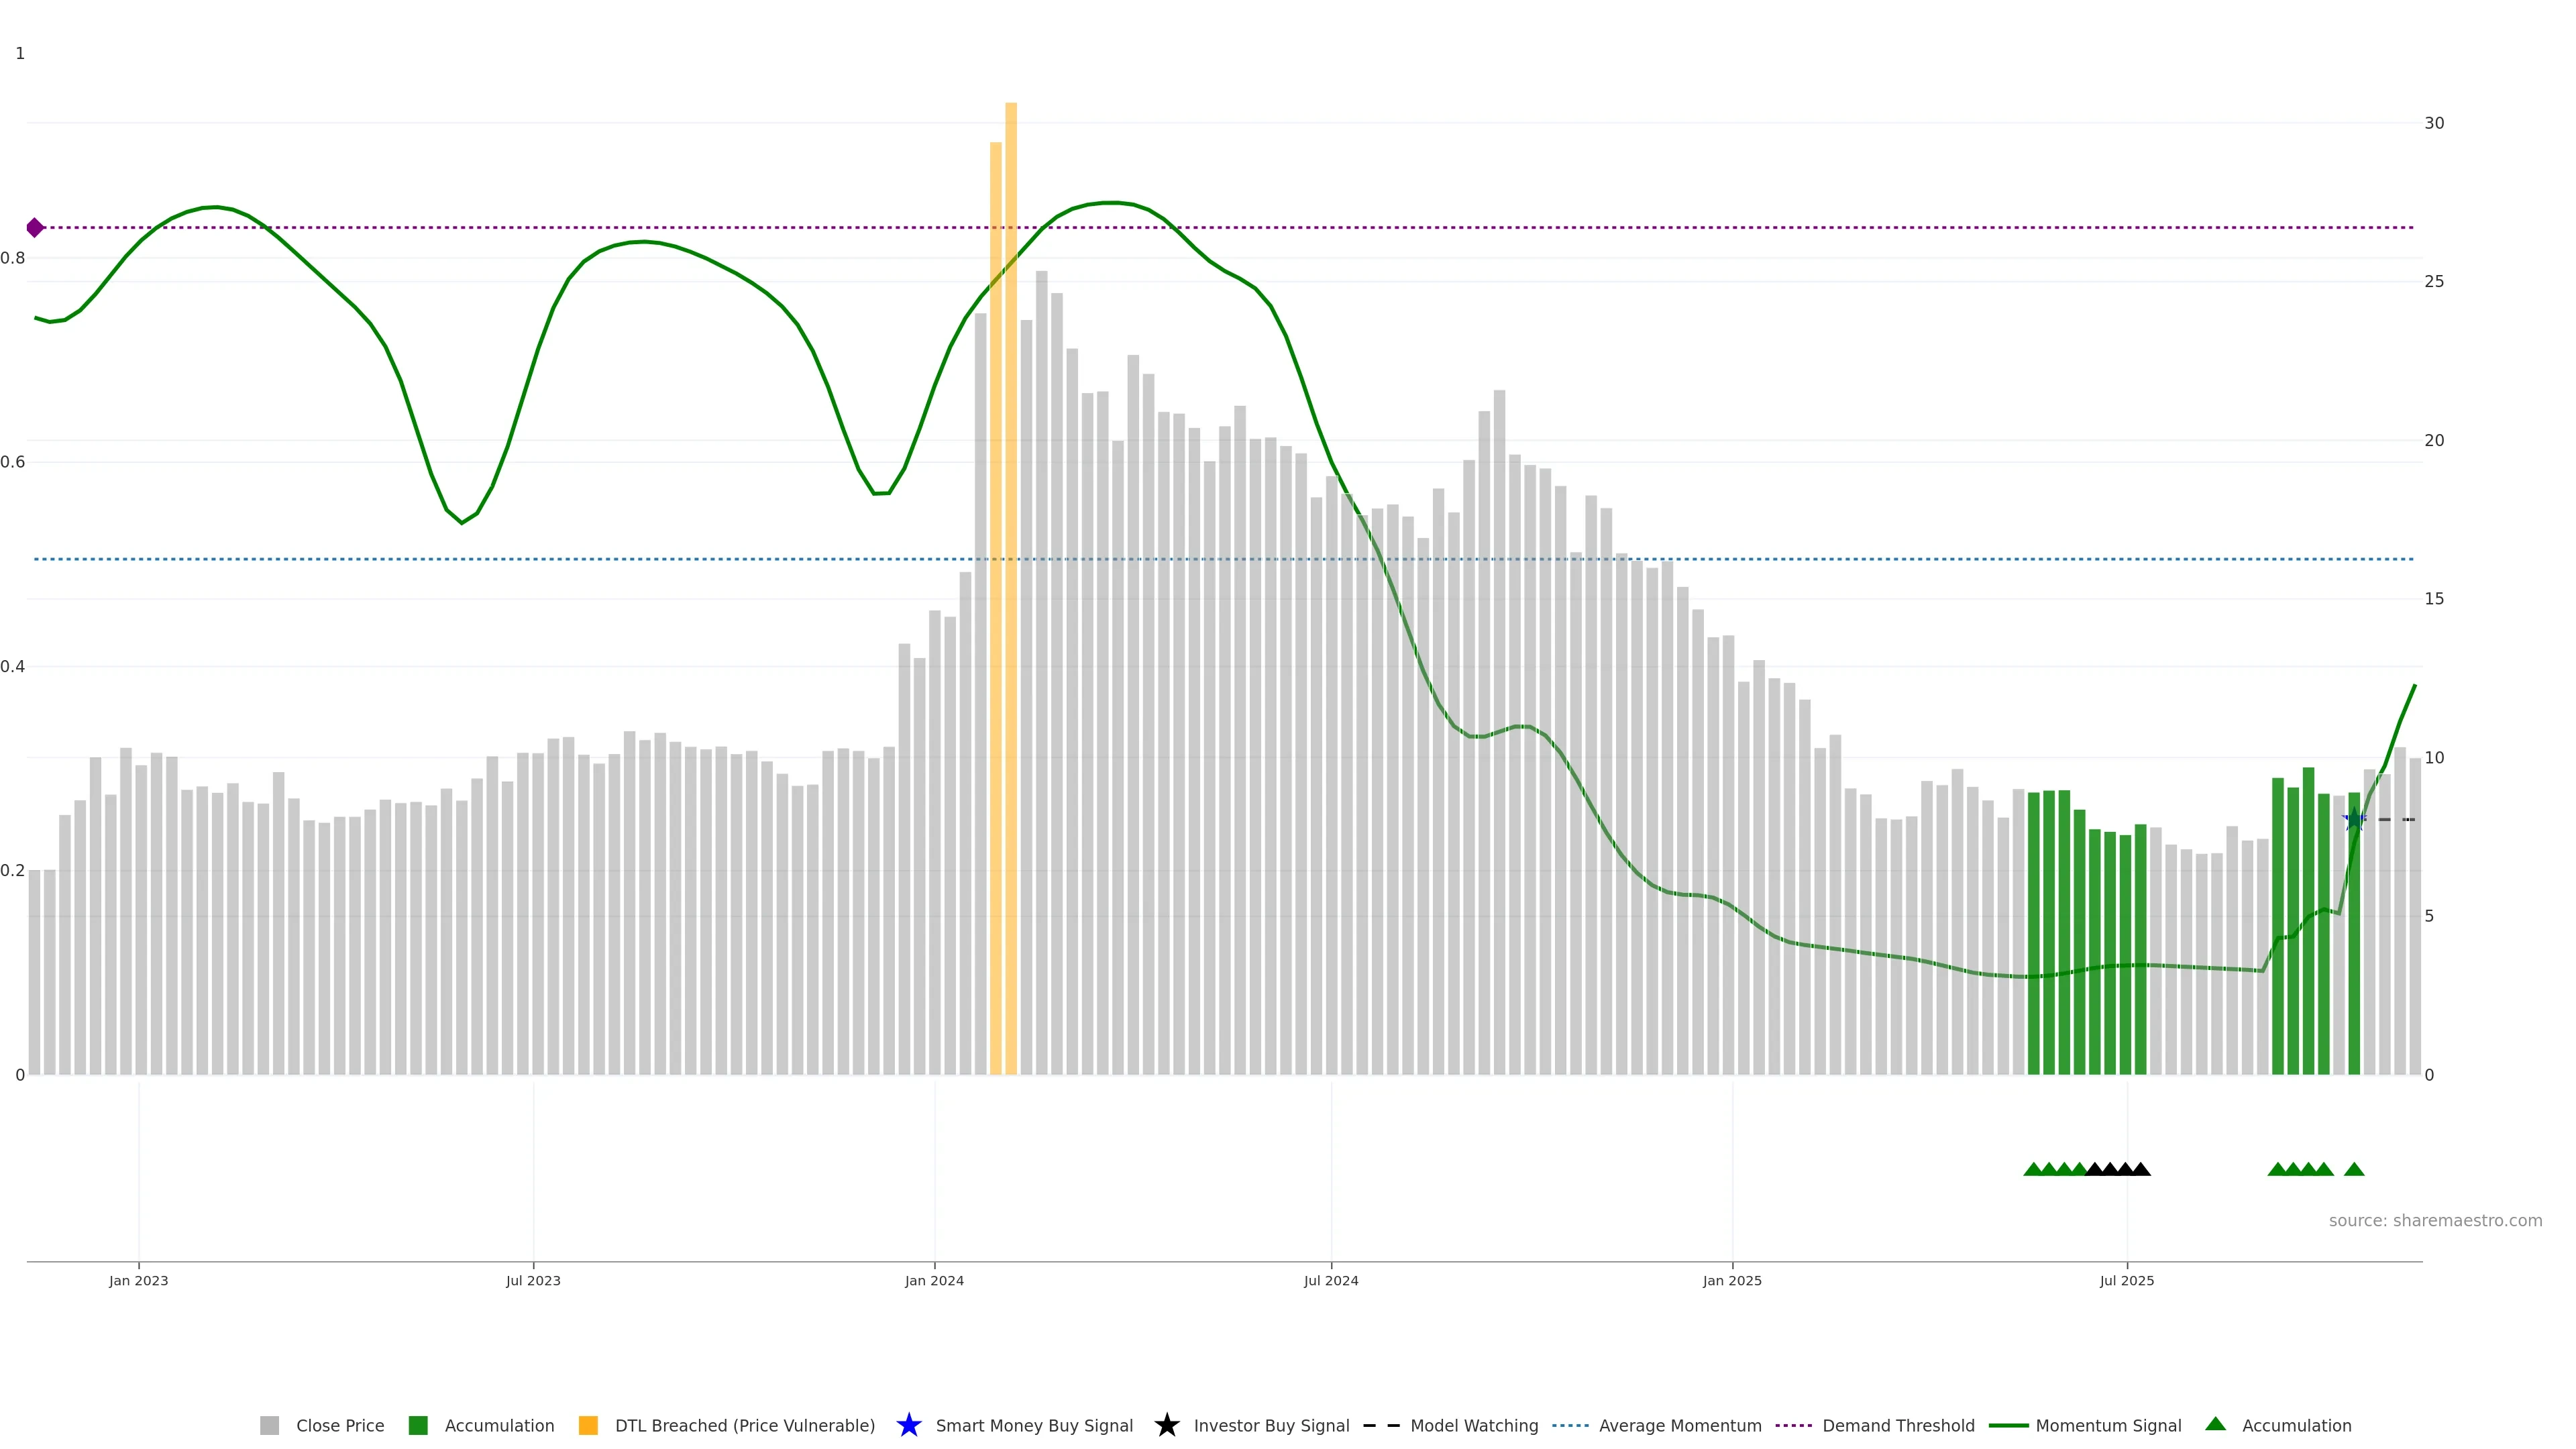Click the gray Close Price color swatch
Image resolution: width=2576 pixels, height=1449 pixels.
(x=270, y=1425)
